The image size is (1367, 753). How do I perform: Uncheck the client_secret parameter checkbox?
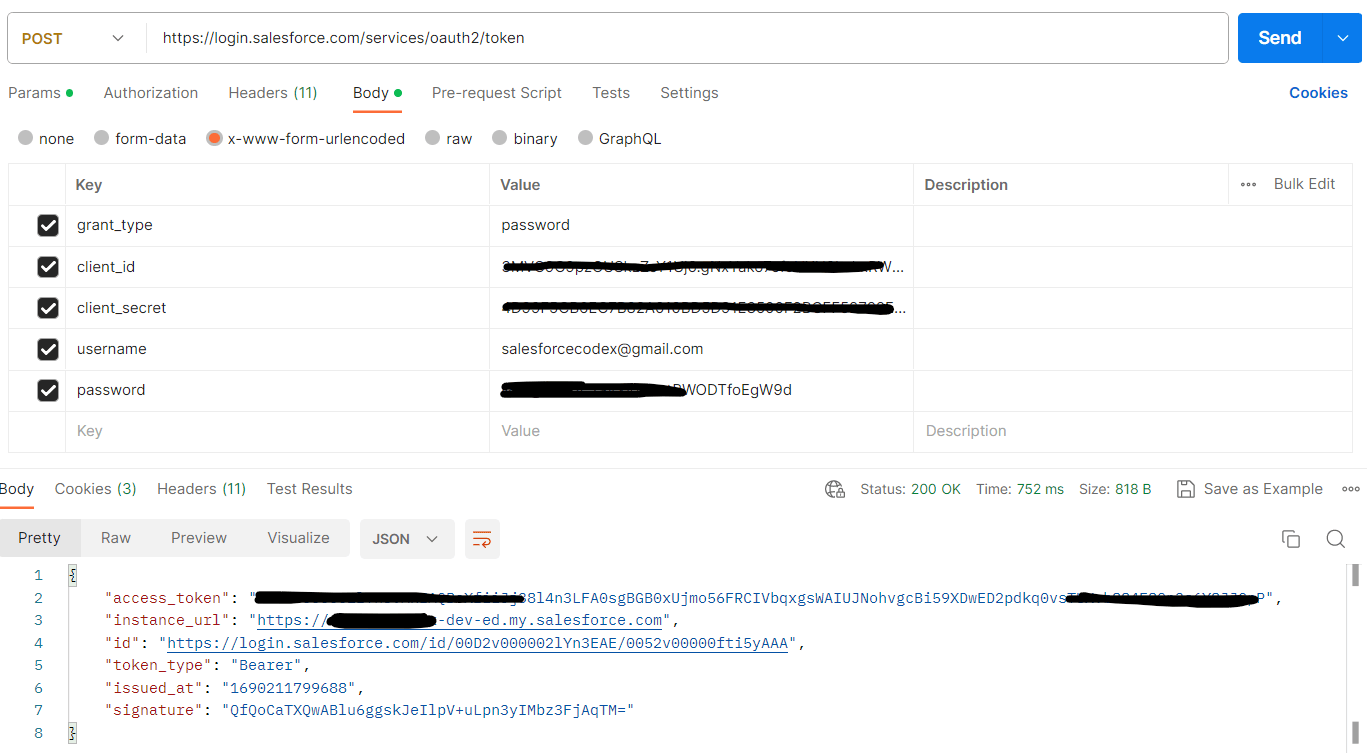coord(48,308)
